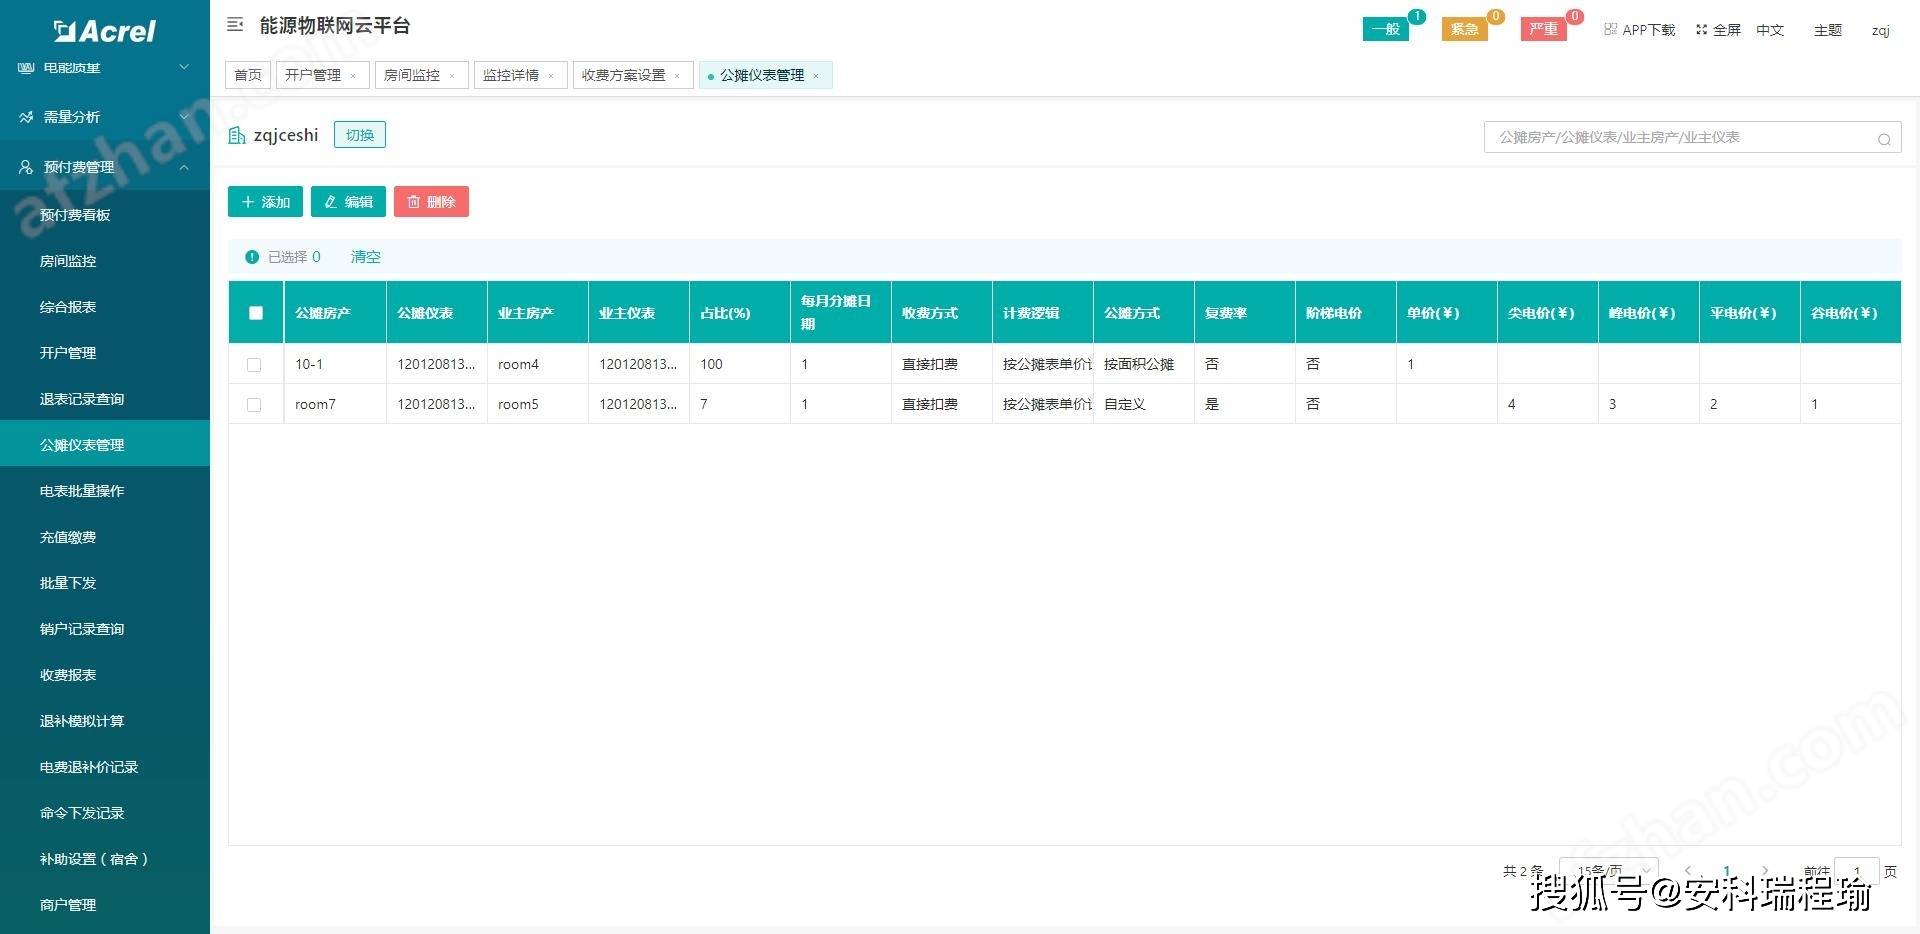1920x934 pixels.
Task: Close the 公摊仪表管理 tab
Action: (x=816, y=76)
